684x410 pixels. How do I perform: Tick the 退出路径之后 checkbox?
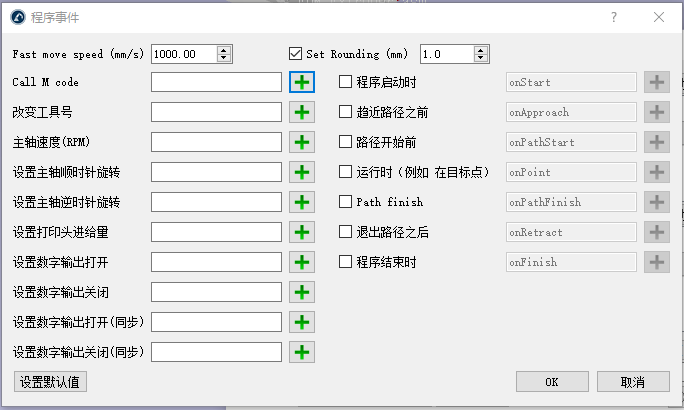(345, 232)
